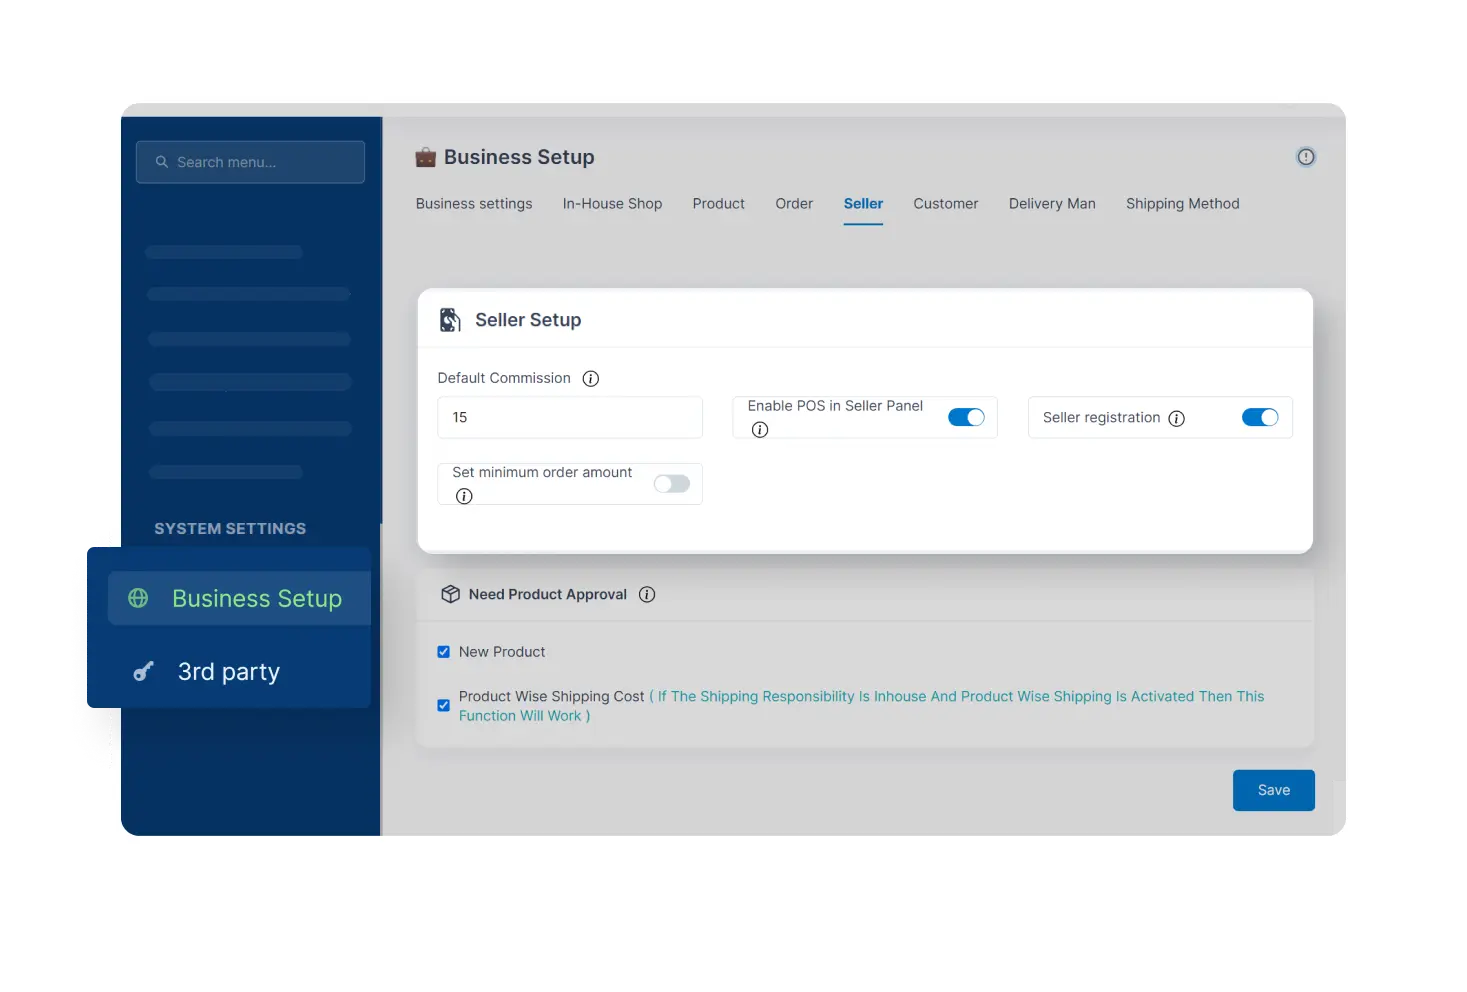
Task: Open the info icon at the top right
Action: coord(1305,156)
